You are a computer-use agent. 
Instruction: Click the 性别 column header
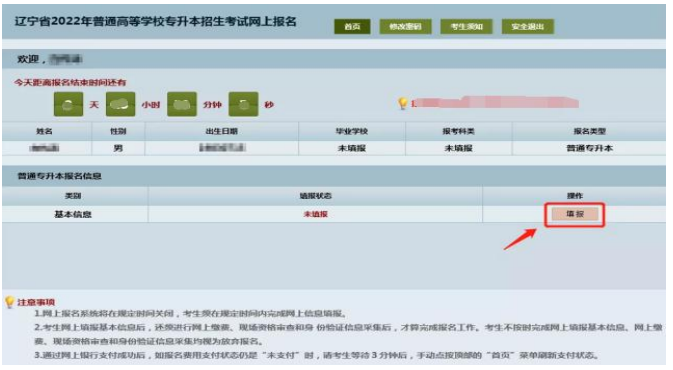click(x=118, y=131)
